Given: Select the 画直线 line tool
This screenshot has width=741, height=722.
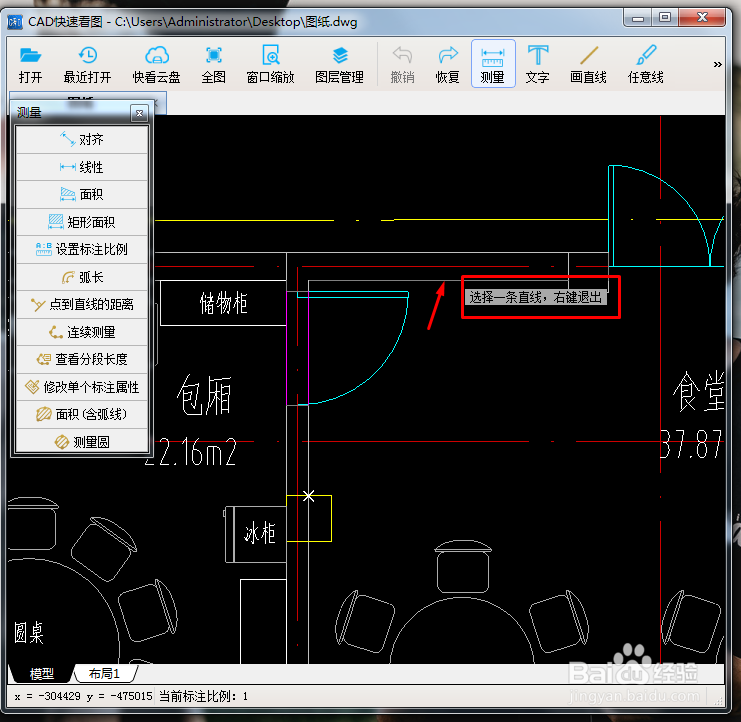Looking at the screenshot, I should [588, 65].
